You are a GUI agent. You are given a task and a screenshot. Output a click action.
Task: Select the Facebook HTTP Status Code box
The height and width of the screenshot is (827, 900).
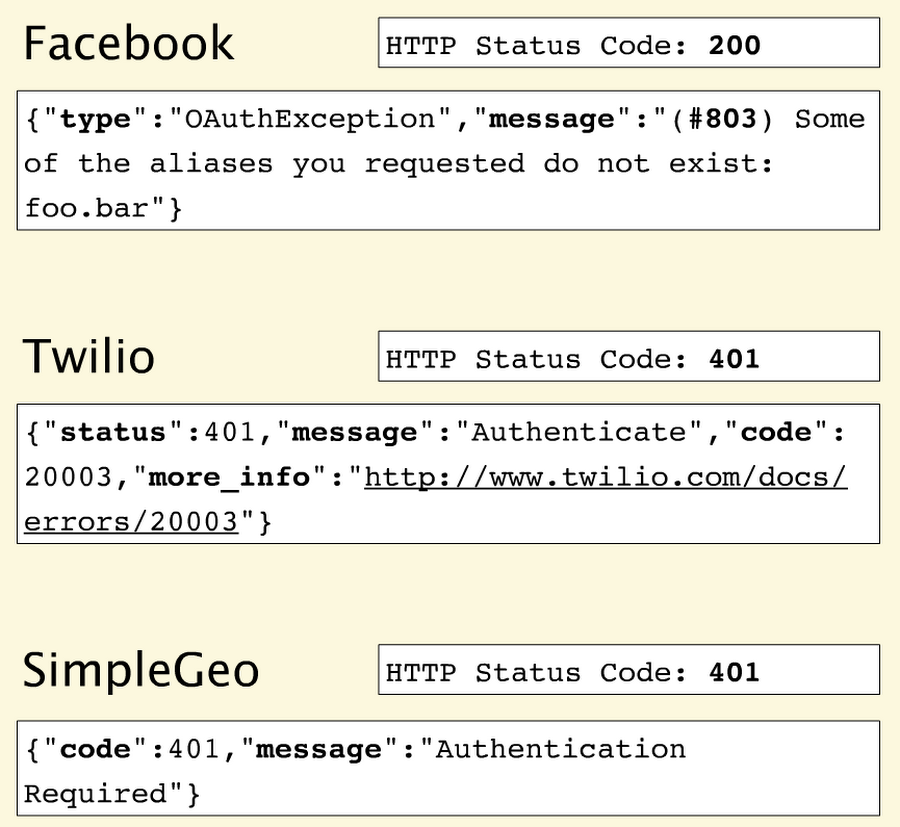point(628,45)
